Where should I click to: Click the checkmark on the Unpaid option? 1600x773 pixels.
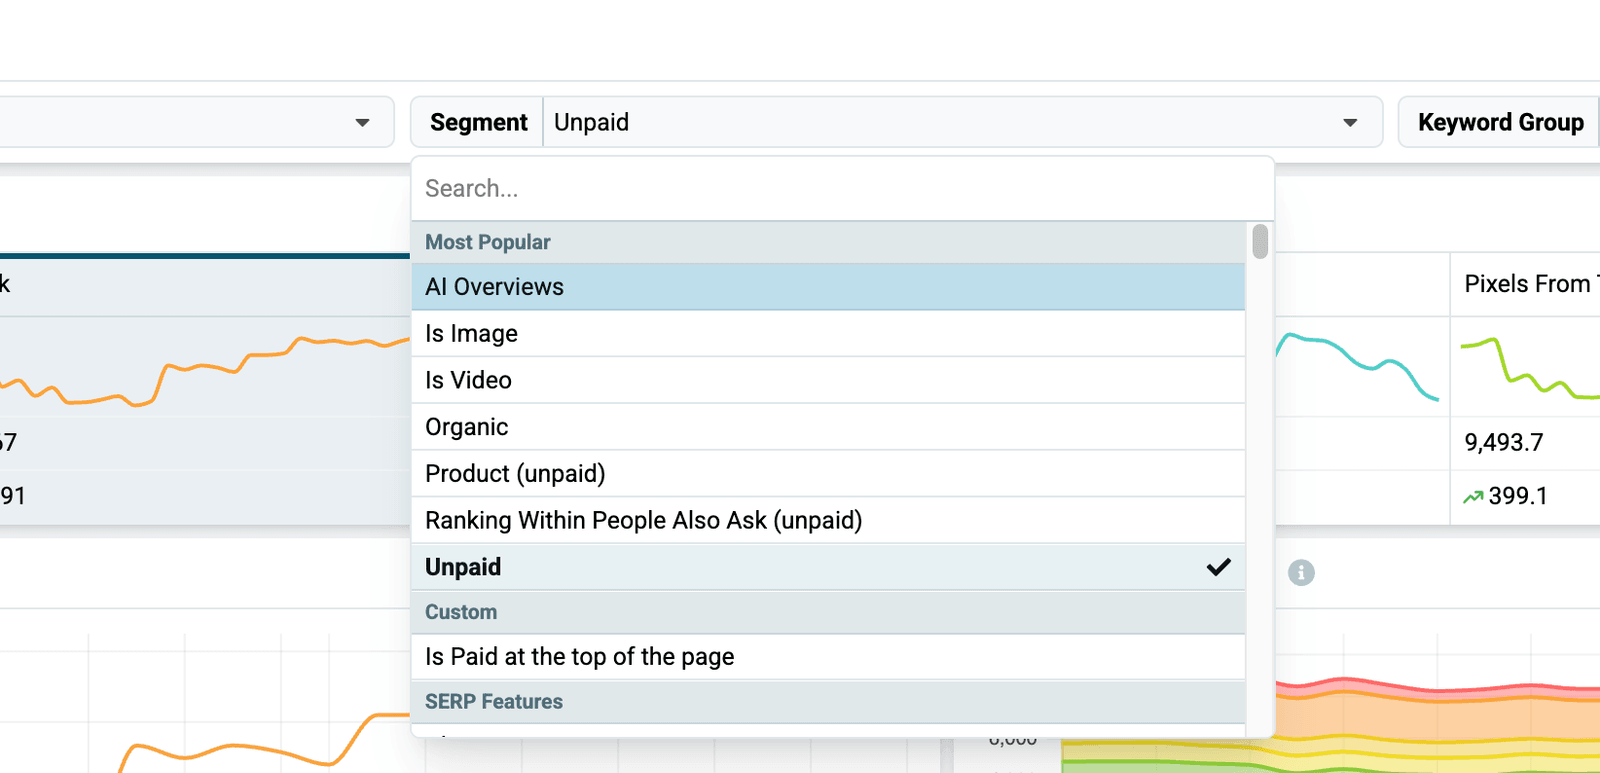click(1218, 567)
